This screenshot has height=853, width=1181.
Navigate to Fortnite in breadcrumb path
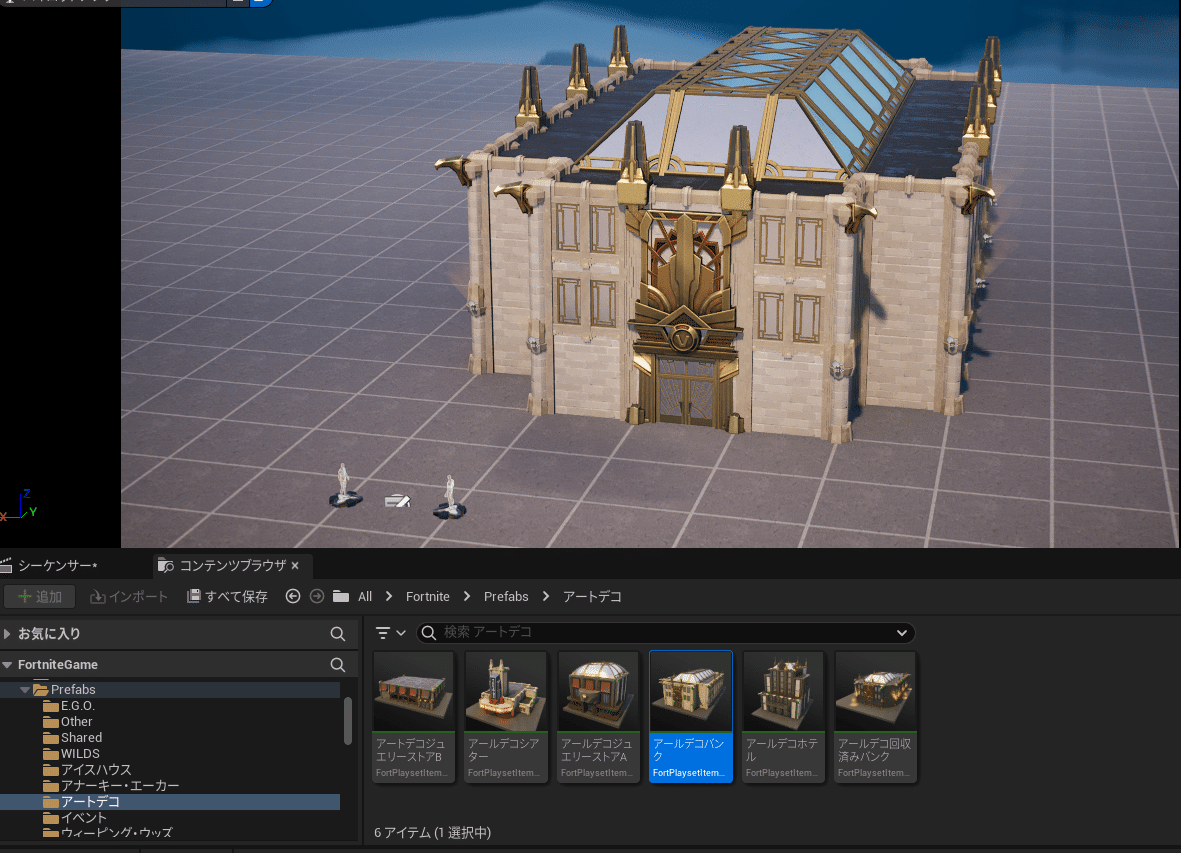[x=427, y=596]
